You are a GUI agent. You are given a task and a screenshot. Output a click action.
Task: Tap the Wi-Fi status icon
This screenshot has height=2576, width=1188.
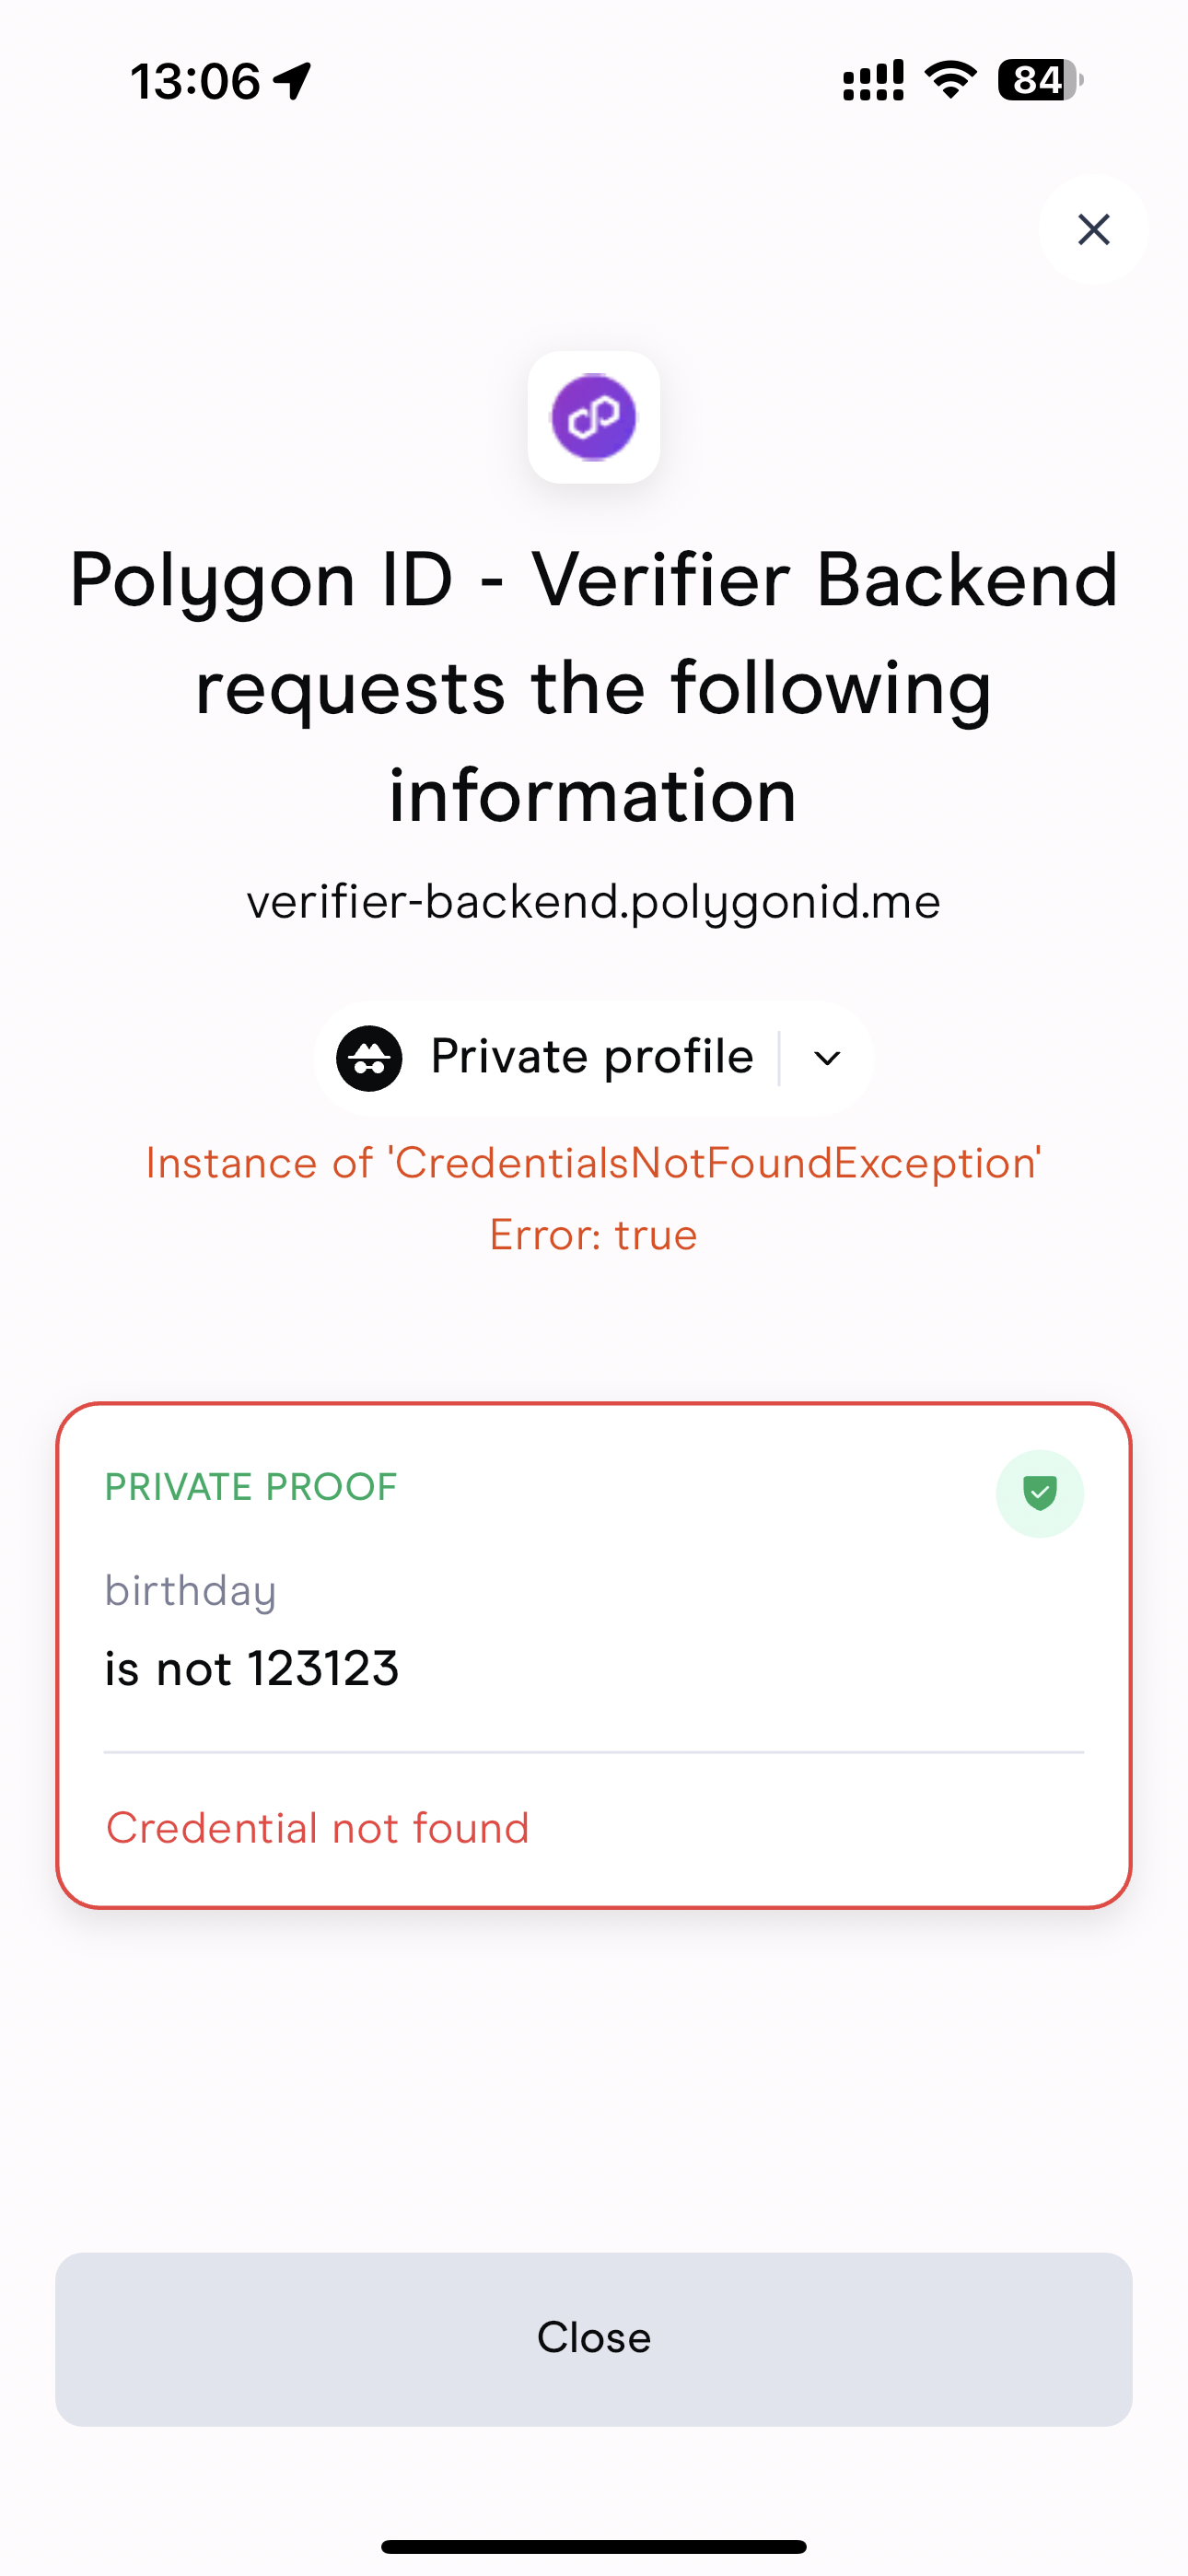click(950, 79)
